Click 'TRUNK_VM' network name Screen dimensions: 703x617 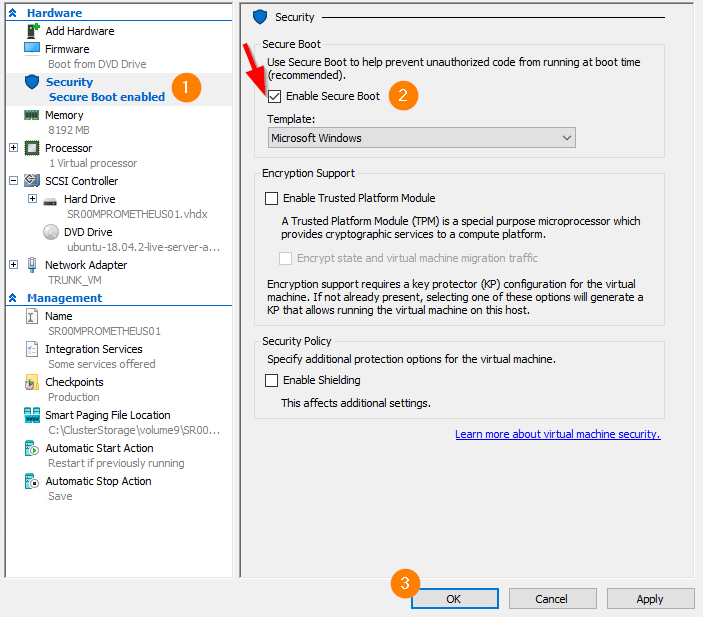point(75,280)
